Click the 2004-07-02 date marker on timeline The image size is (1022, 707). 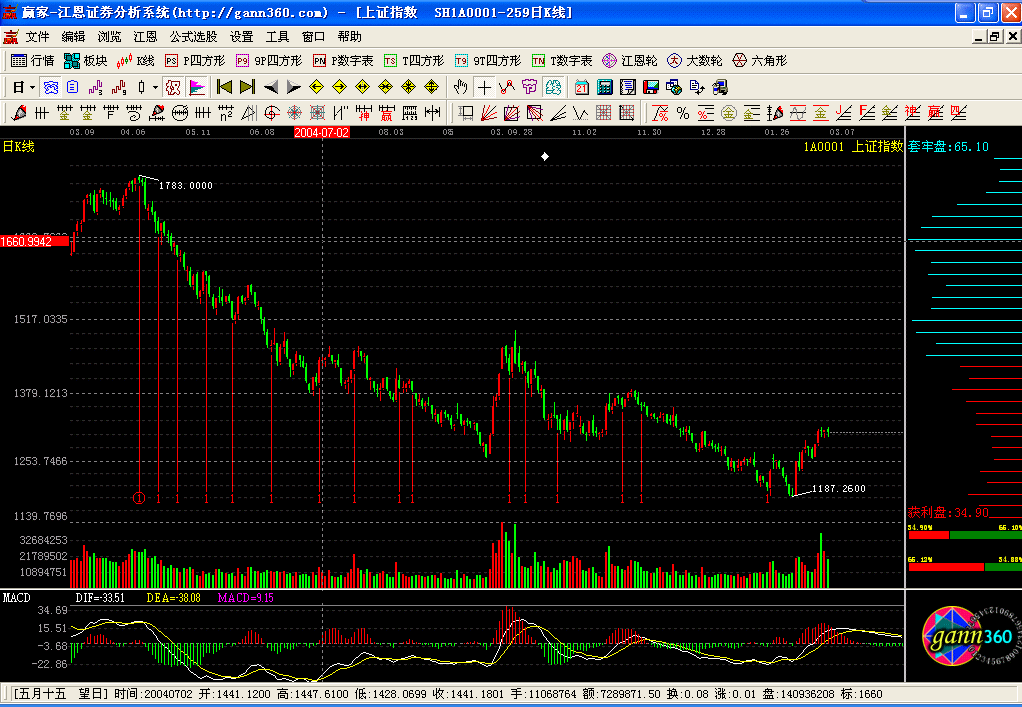pos(321,132)
